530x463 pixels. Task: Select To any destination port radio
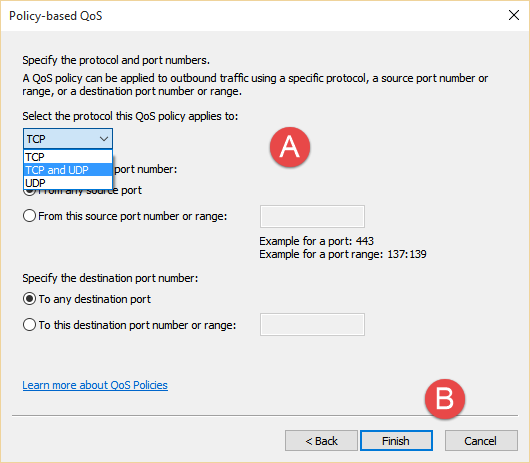pos(29,299)
